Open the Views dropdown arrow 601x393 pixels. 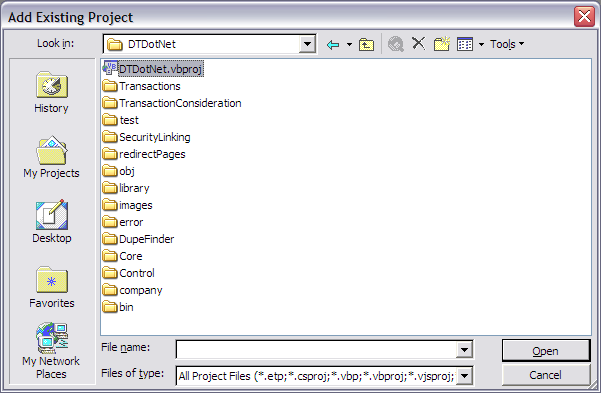pos(481,44)
